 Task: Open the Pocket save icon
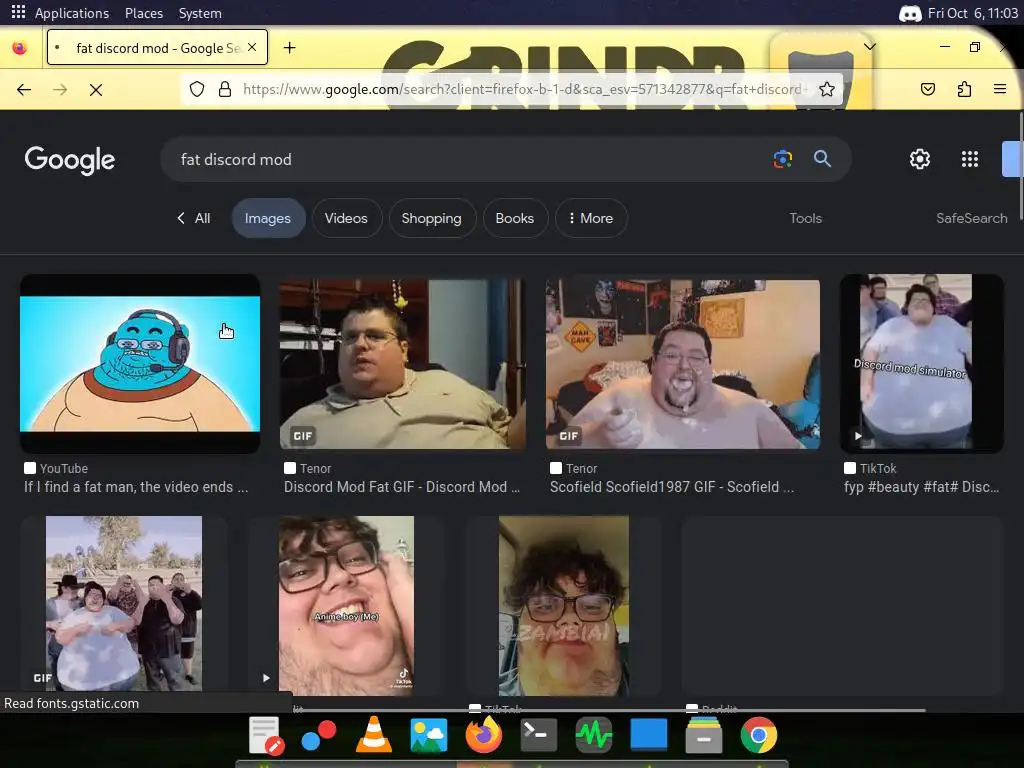pyautogui.click(x=928, y=89)
